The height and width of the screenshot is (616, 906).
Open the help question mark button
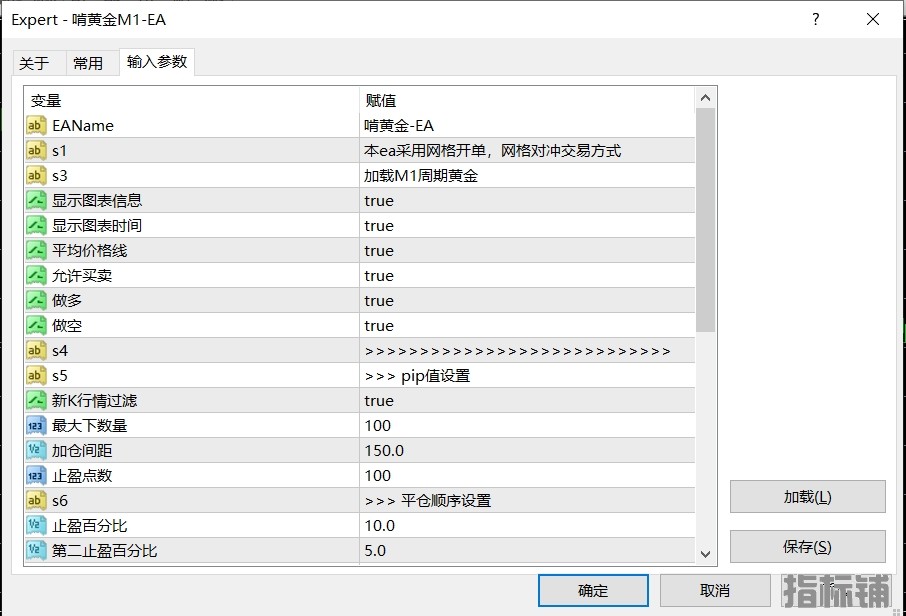(815, 19)
